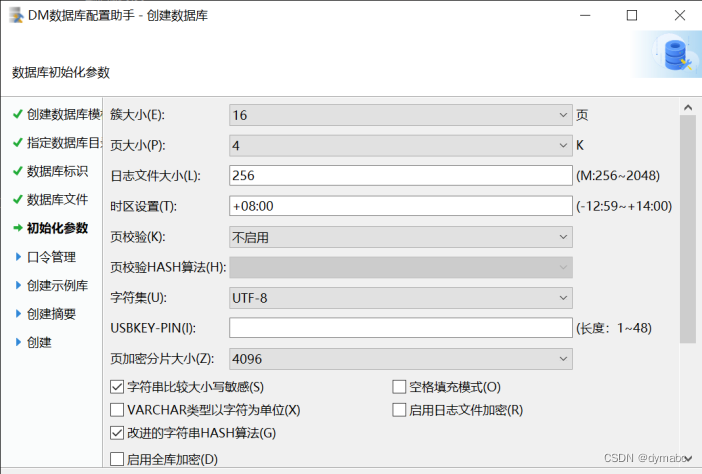Open the 页大小 dropdown showing 4

[401, 145]
